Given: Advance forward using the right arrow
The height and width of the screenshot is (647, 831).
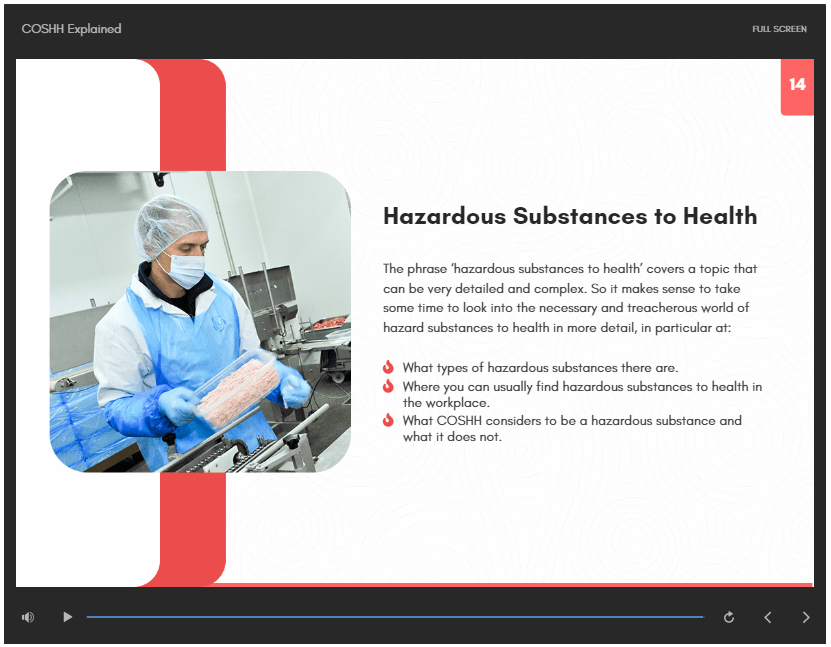Looking at the screenshot, I should [x=805, y=617].
